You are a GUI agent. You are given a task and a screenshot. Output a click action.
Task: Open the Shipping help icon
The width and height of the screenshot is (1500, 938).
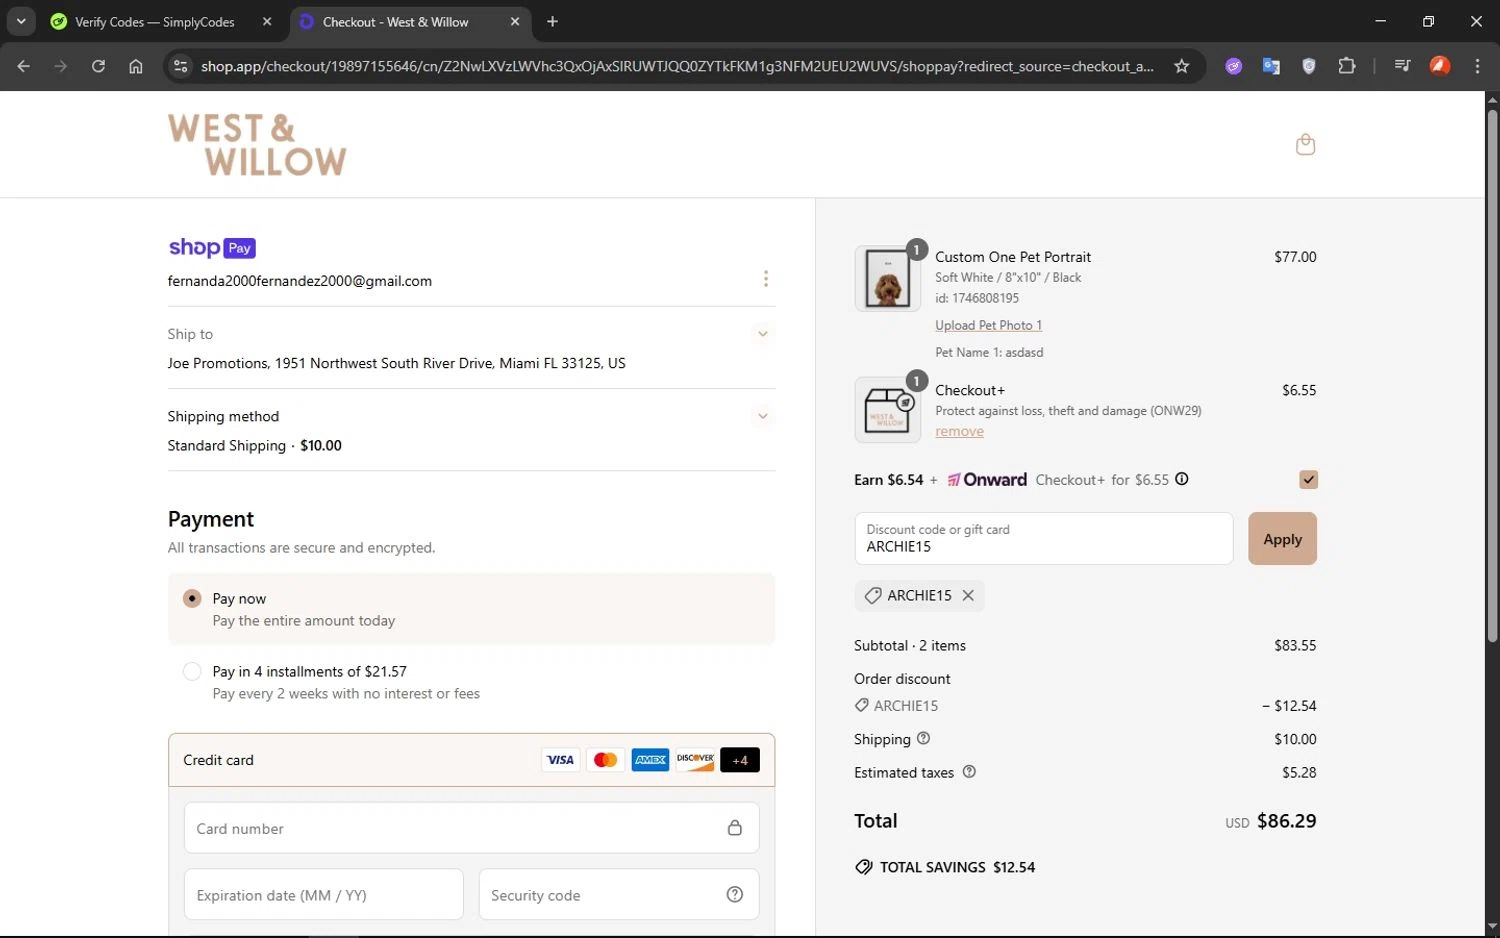924,738
